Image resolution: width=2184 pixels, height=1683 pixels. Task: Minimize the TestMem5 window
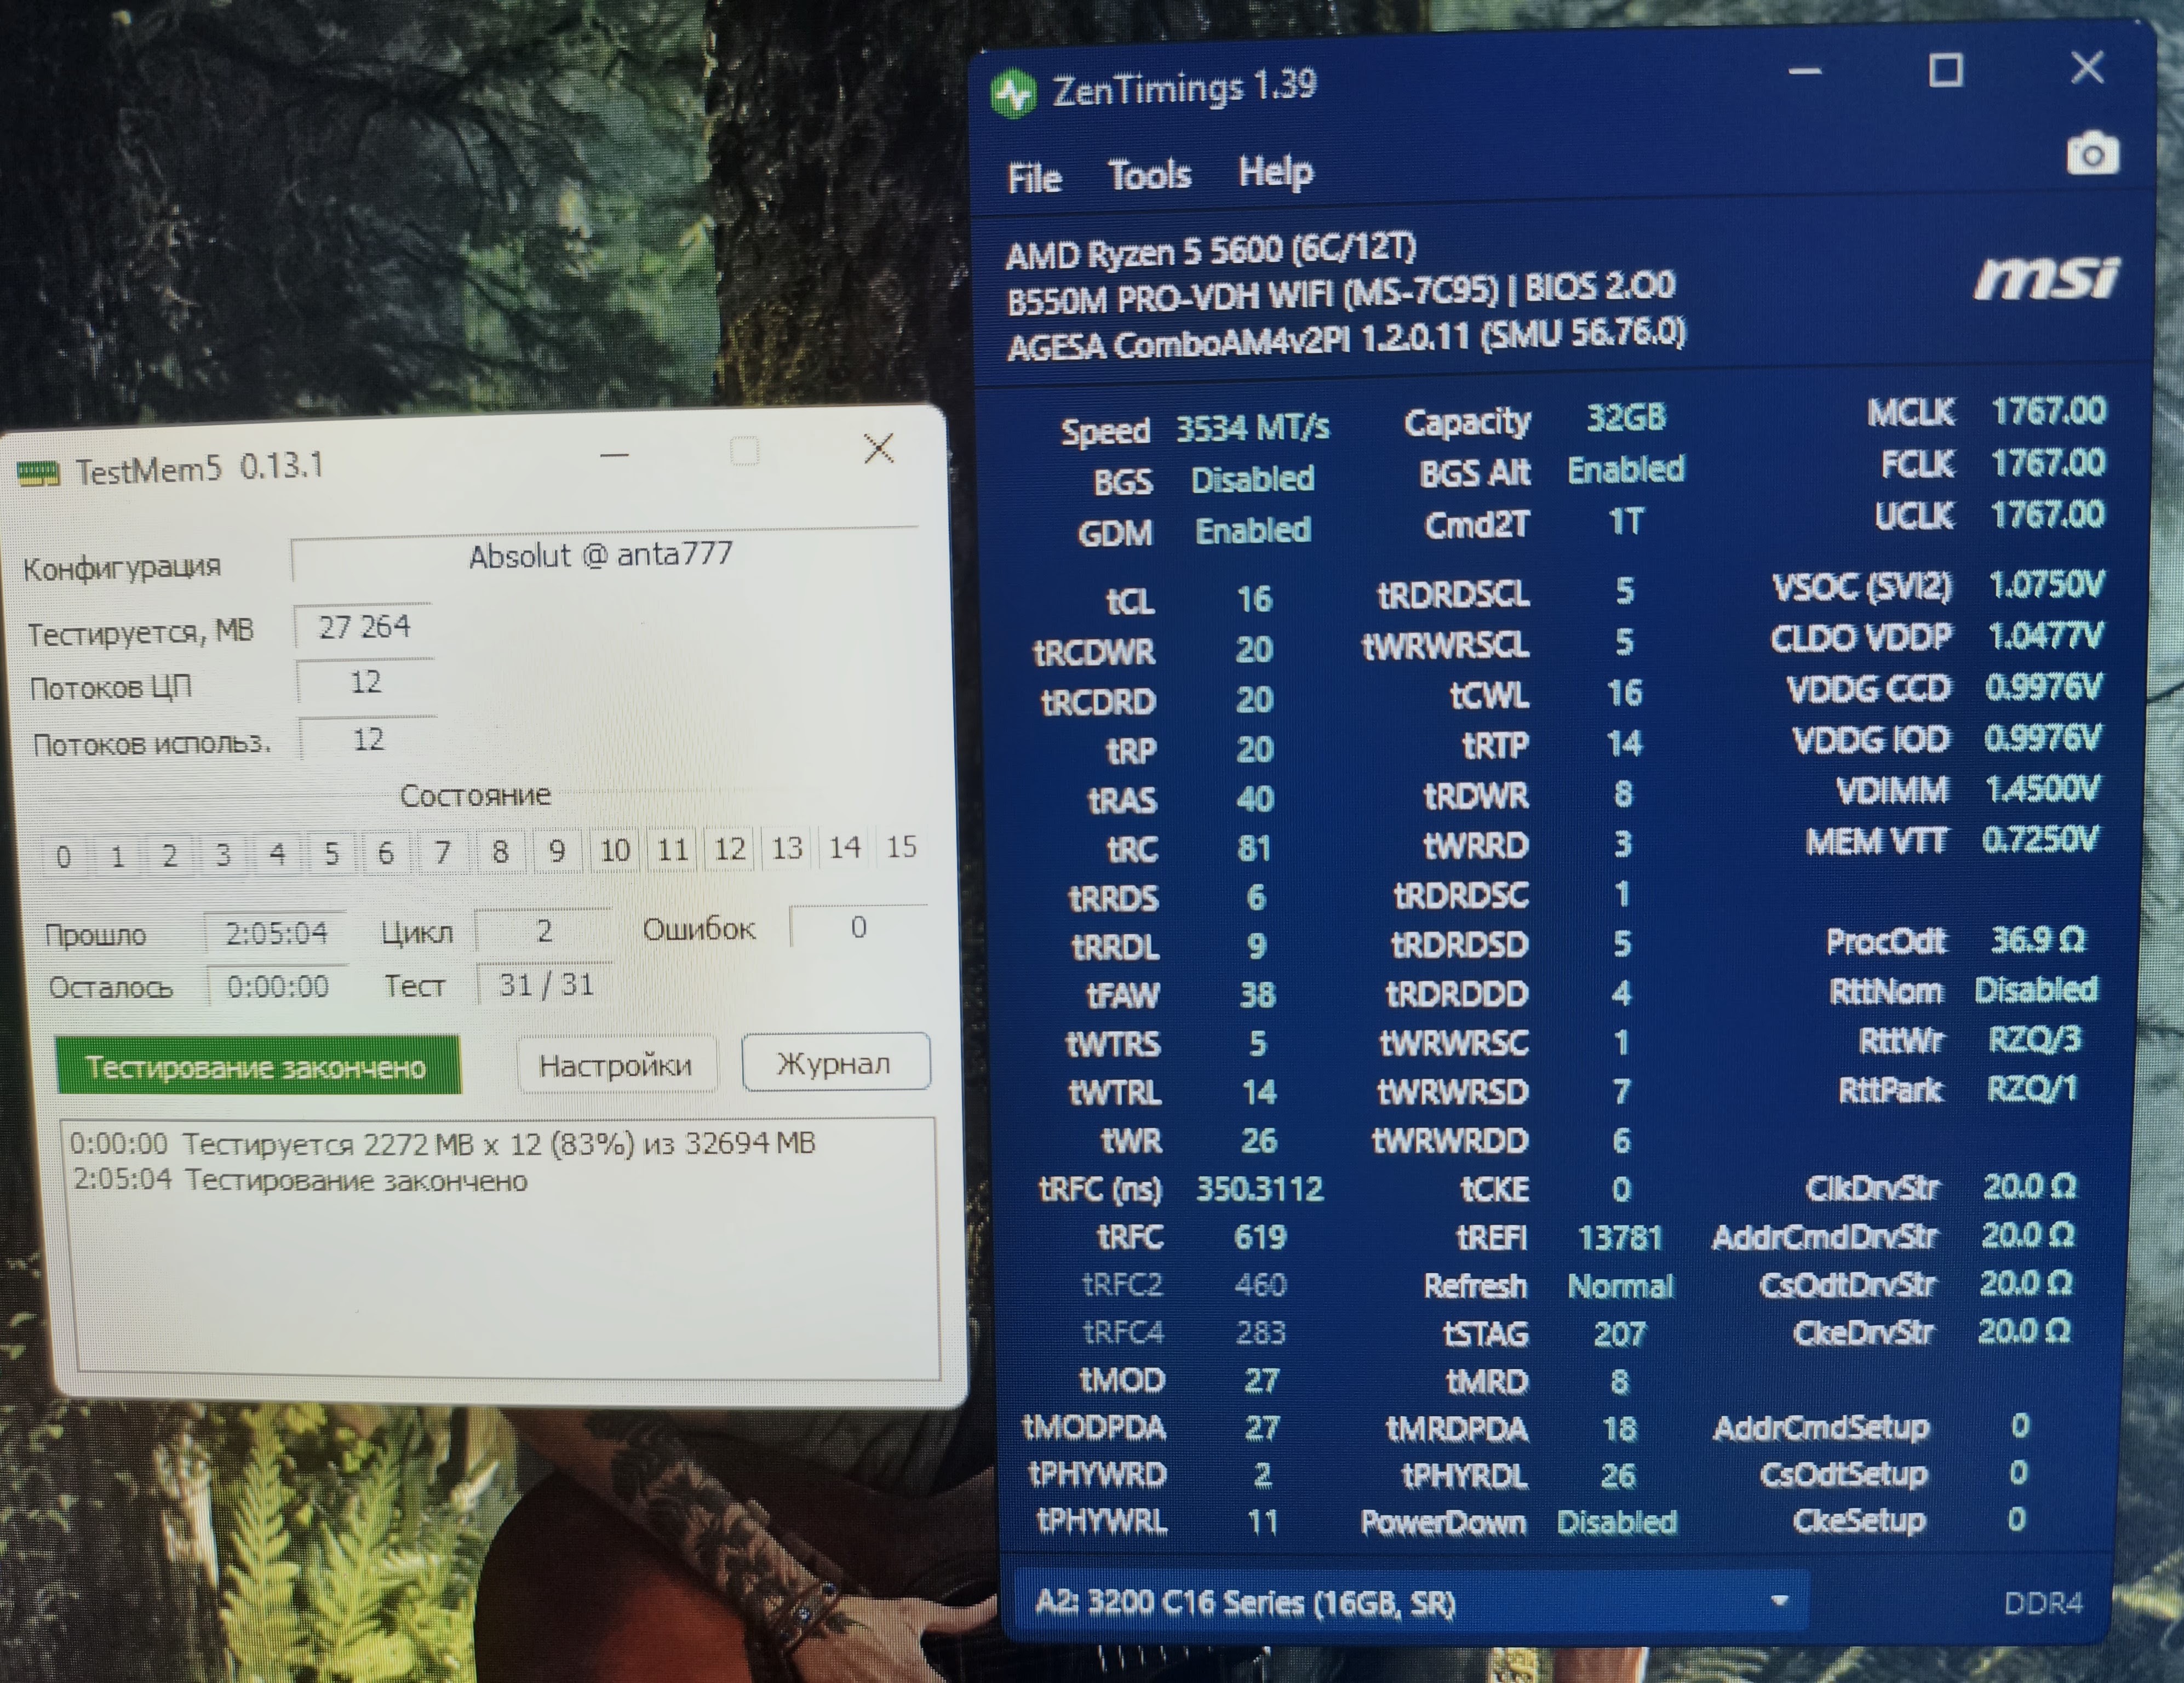(x=614, y=456)
